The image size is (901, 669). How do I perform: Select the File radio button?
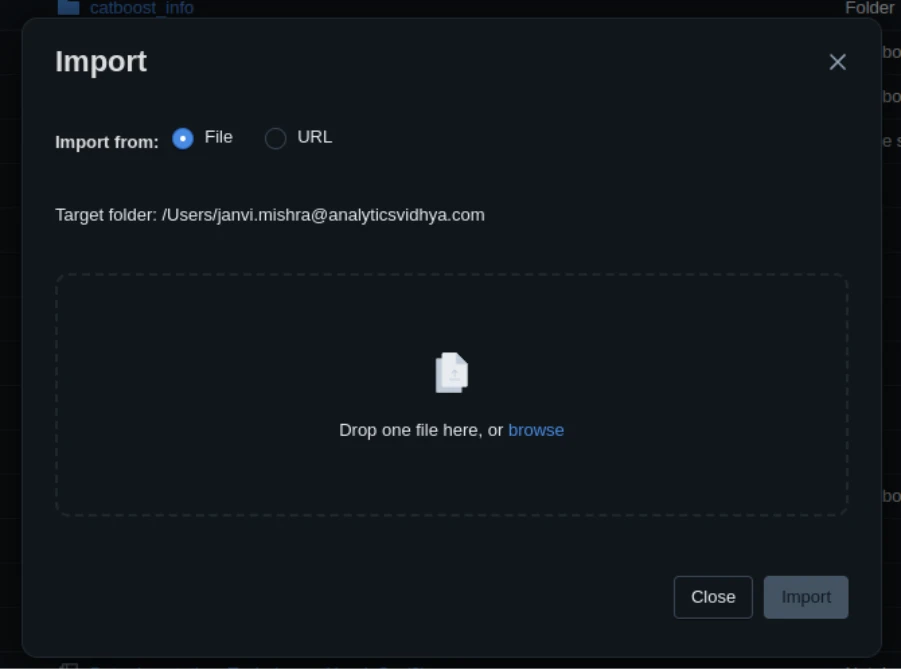pos(183,138)
